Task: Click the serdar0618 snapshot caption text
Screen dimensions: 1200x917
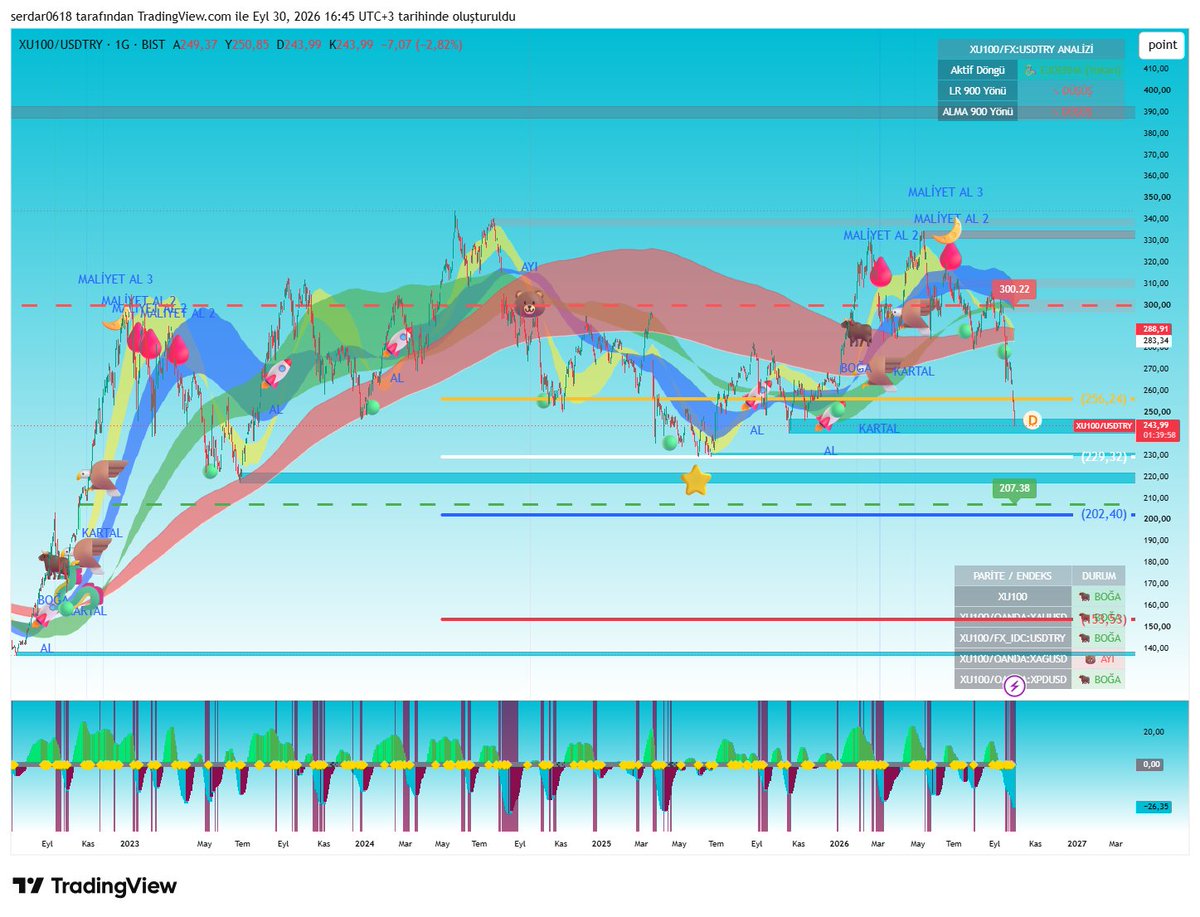Action: pyautogui.click(x=265, y=16)
